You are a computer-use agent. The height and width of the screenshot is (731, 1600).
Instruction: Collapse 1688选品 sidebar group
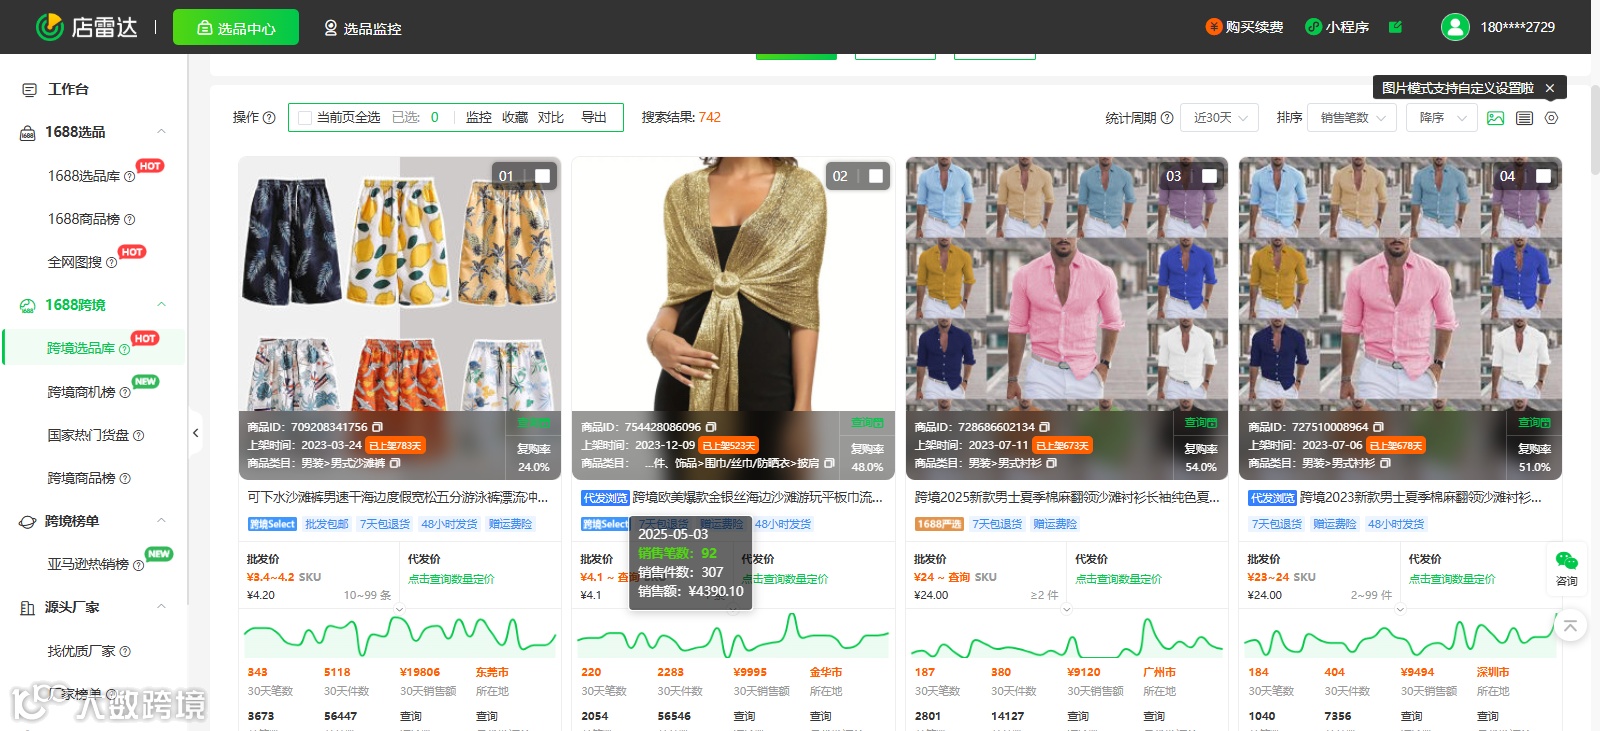pyautogui.click(x=161, y=132)
